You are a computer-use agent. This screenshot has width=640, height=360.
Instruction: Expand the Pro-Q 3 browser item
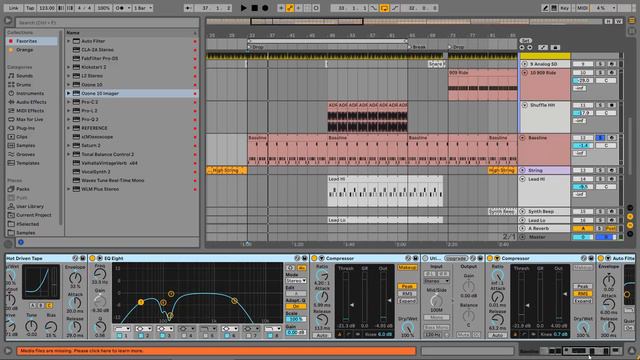pos(69,120)
